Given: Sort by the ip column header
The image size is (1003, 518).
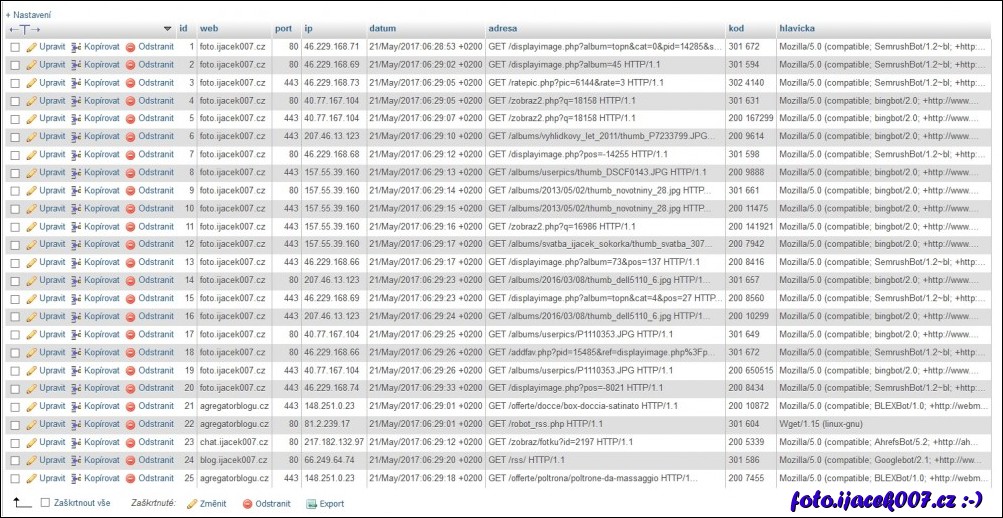Looking at the screenshot, I should pos(308,29).
